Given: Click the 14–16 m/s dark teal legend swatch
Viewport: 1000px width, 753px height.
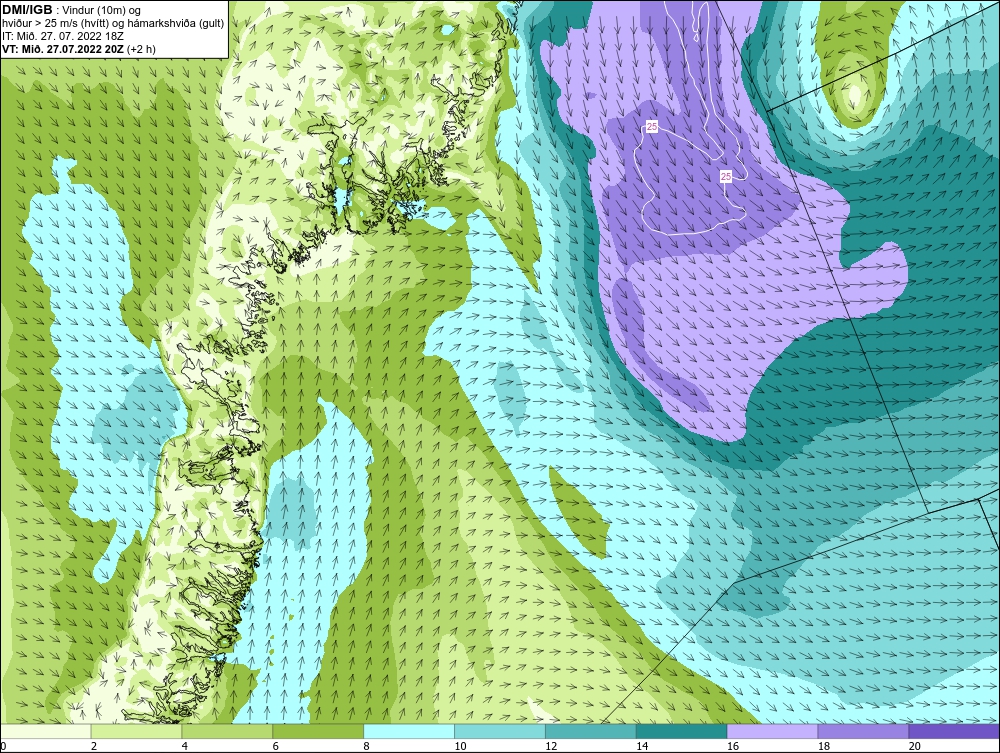Looking at the screenshot, I should pos(682,731).
